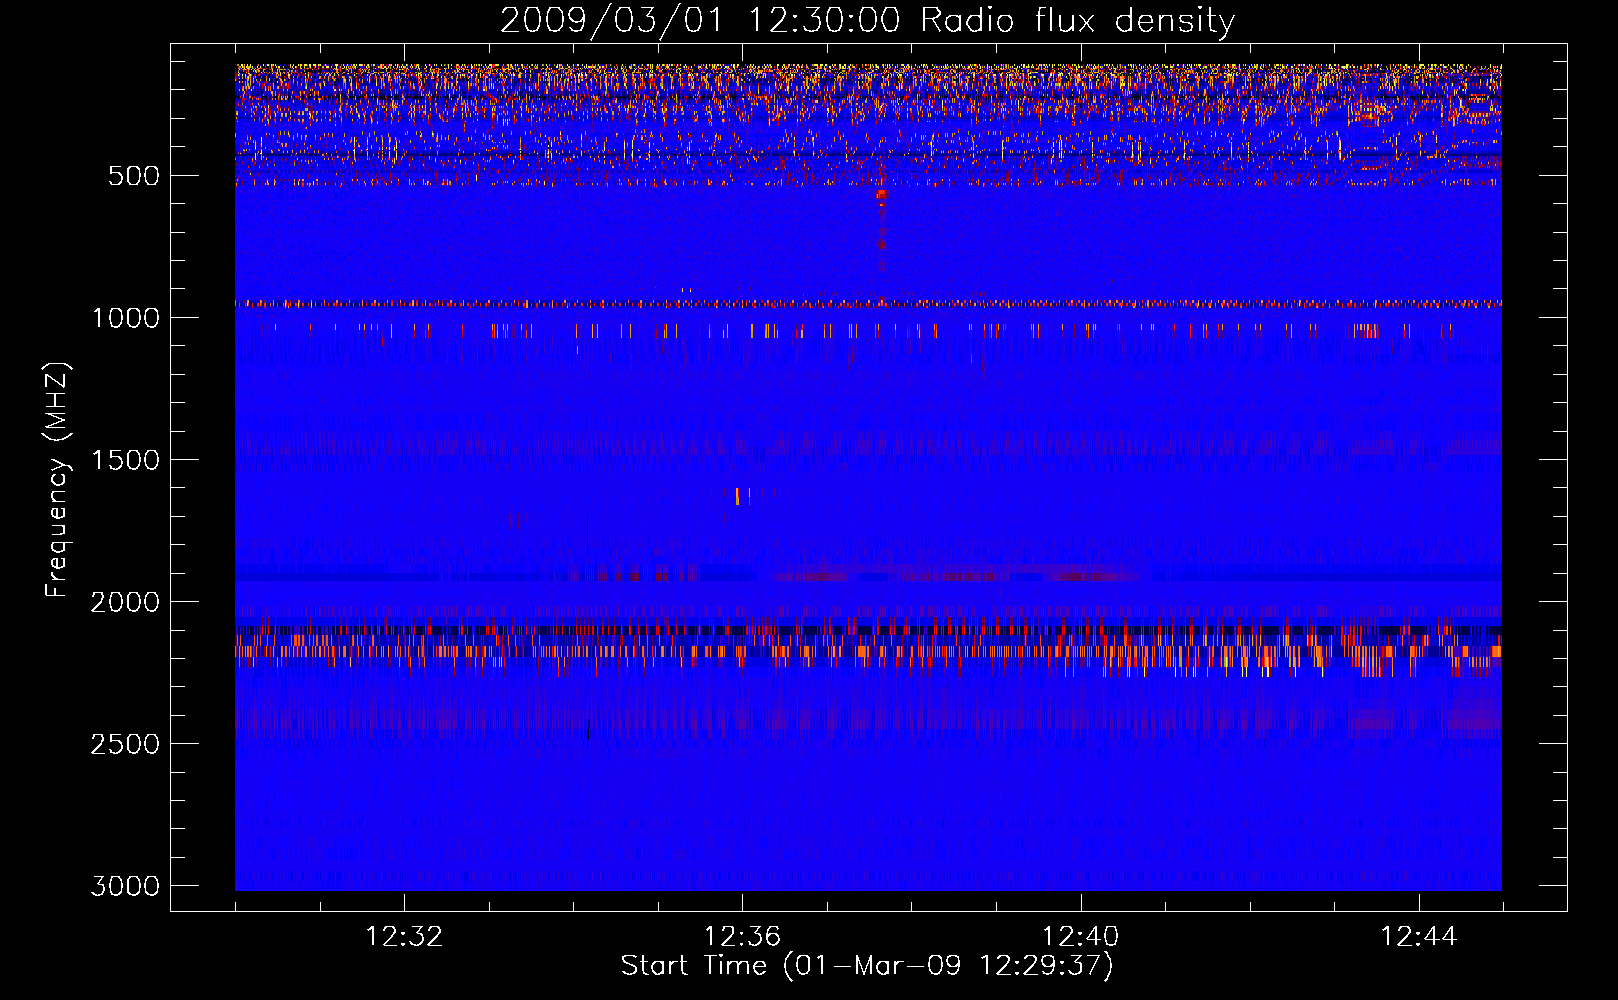The image size is (1618, 1000).
Task: Click the 2000 frequency tick label
Action: 125,602
